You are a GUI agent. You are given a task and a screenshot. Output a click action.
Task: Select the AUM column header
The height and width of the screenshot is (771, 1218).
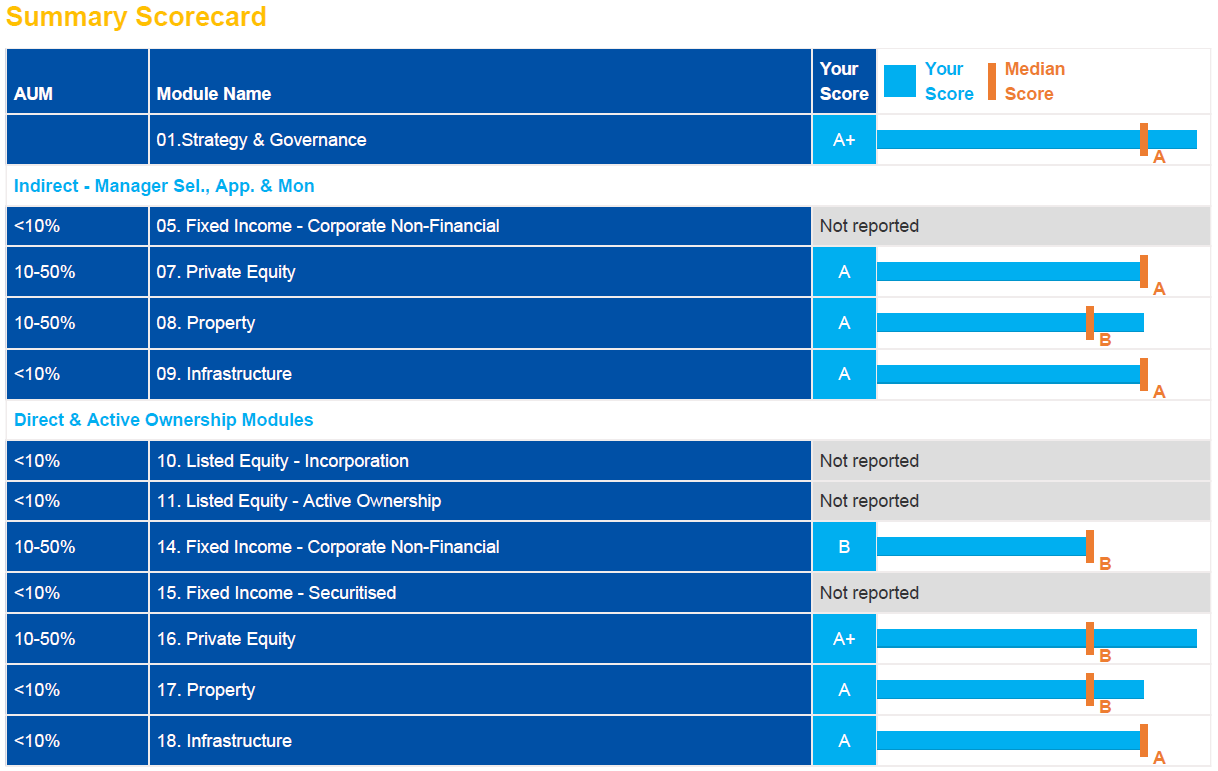pos(34,94)
